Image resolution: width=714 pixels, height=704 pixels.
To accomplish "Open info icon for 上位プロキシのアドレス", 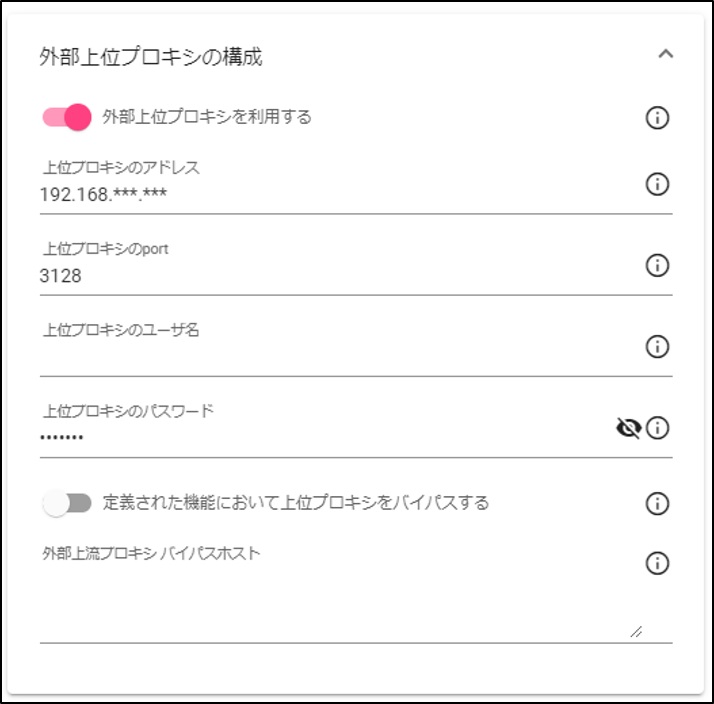I will pyautogui.click(x=657, y=184).
